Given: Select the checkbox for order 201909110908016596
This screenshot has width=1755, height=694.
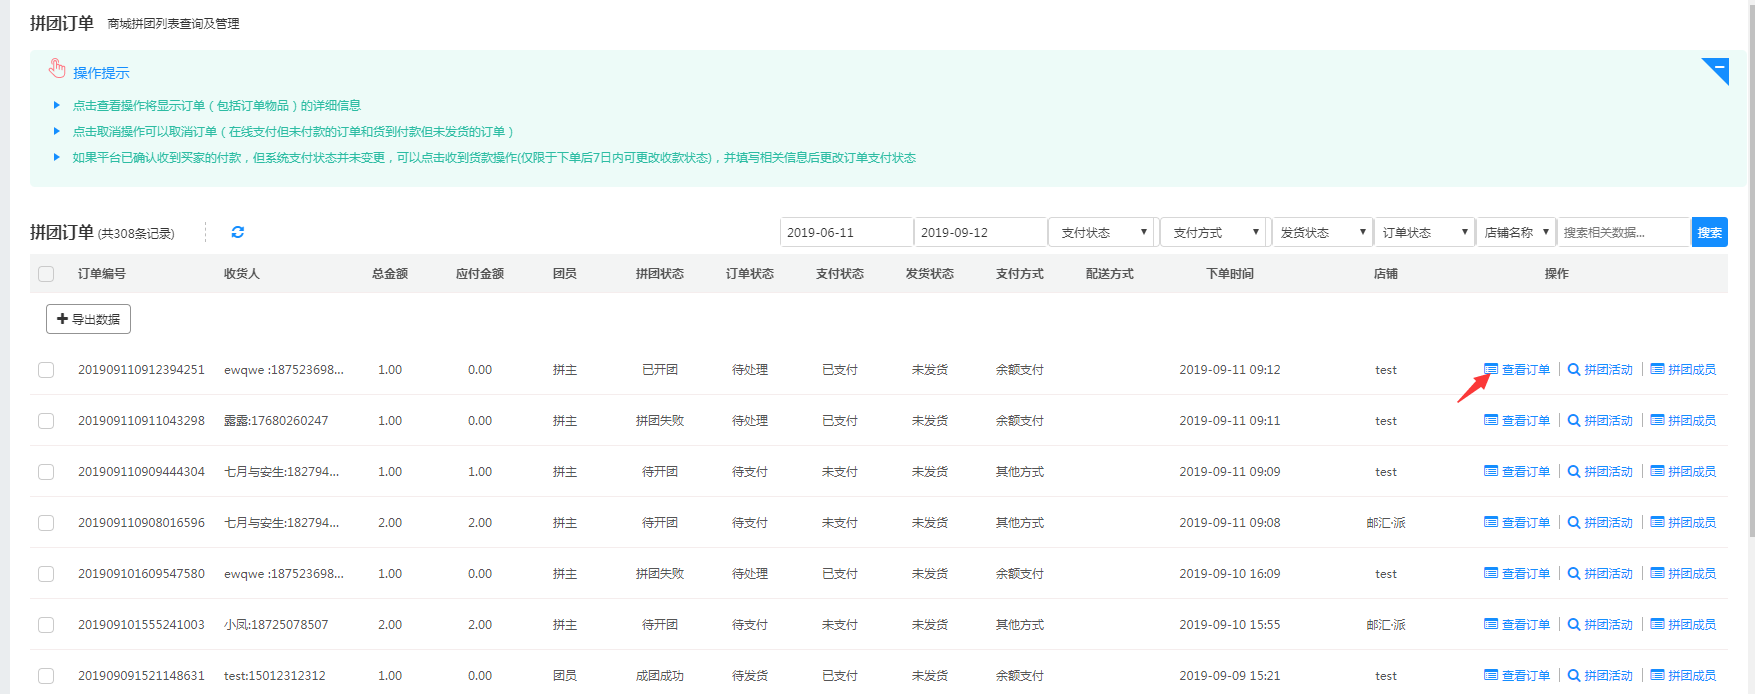Looking at the screenshot, I should pos(46,523).
